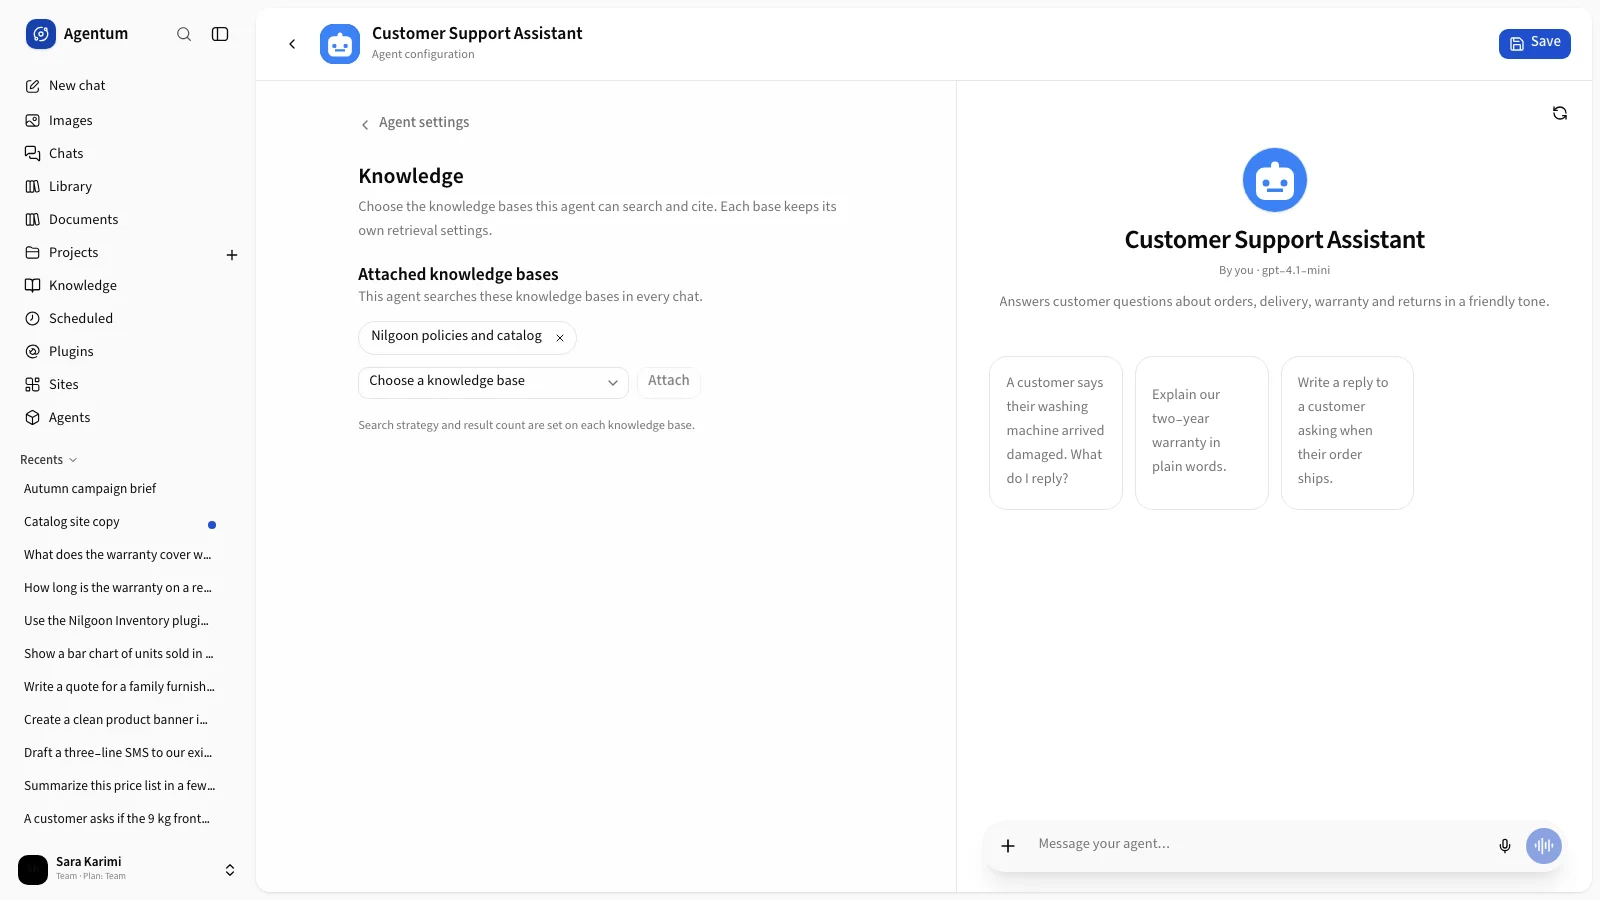Refresh the agent preview chat

click(x=1560, y=113)
